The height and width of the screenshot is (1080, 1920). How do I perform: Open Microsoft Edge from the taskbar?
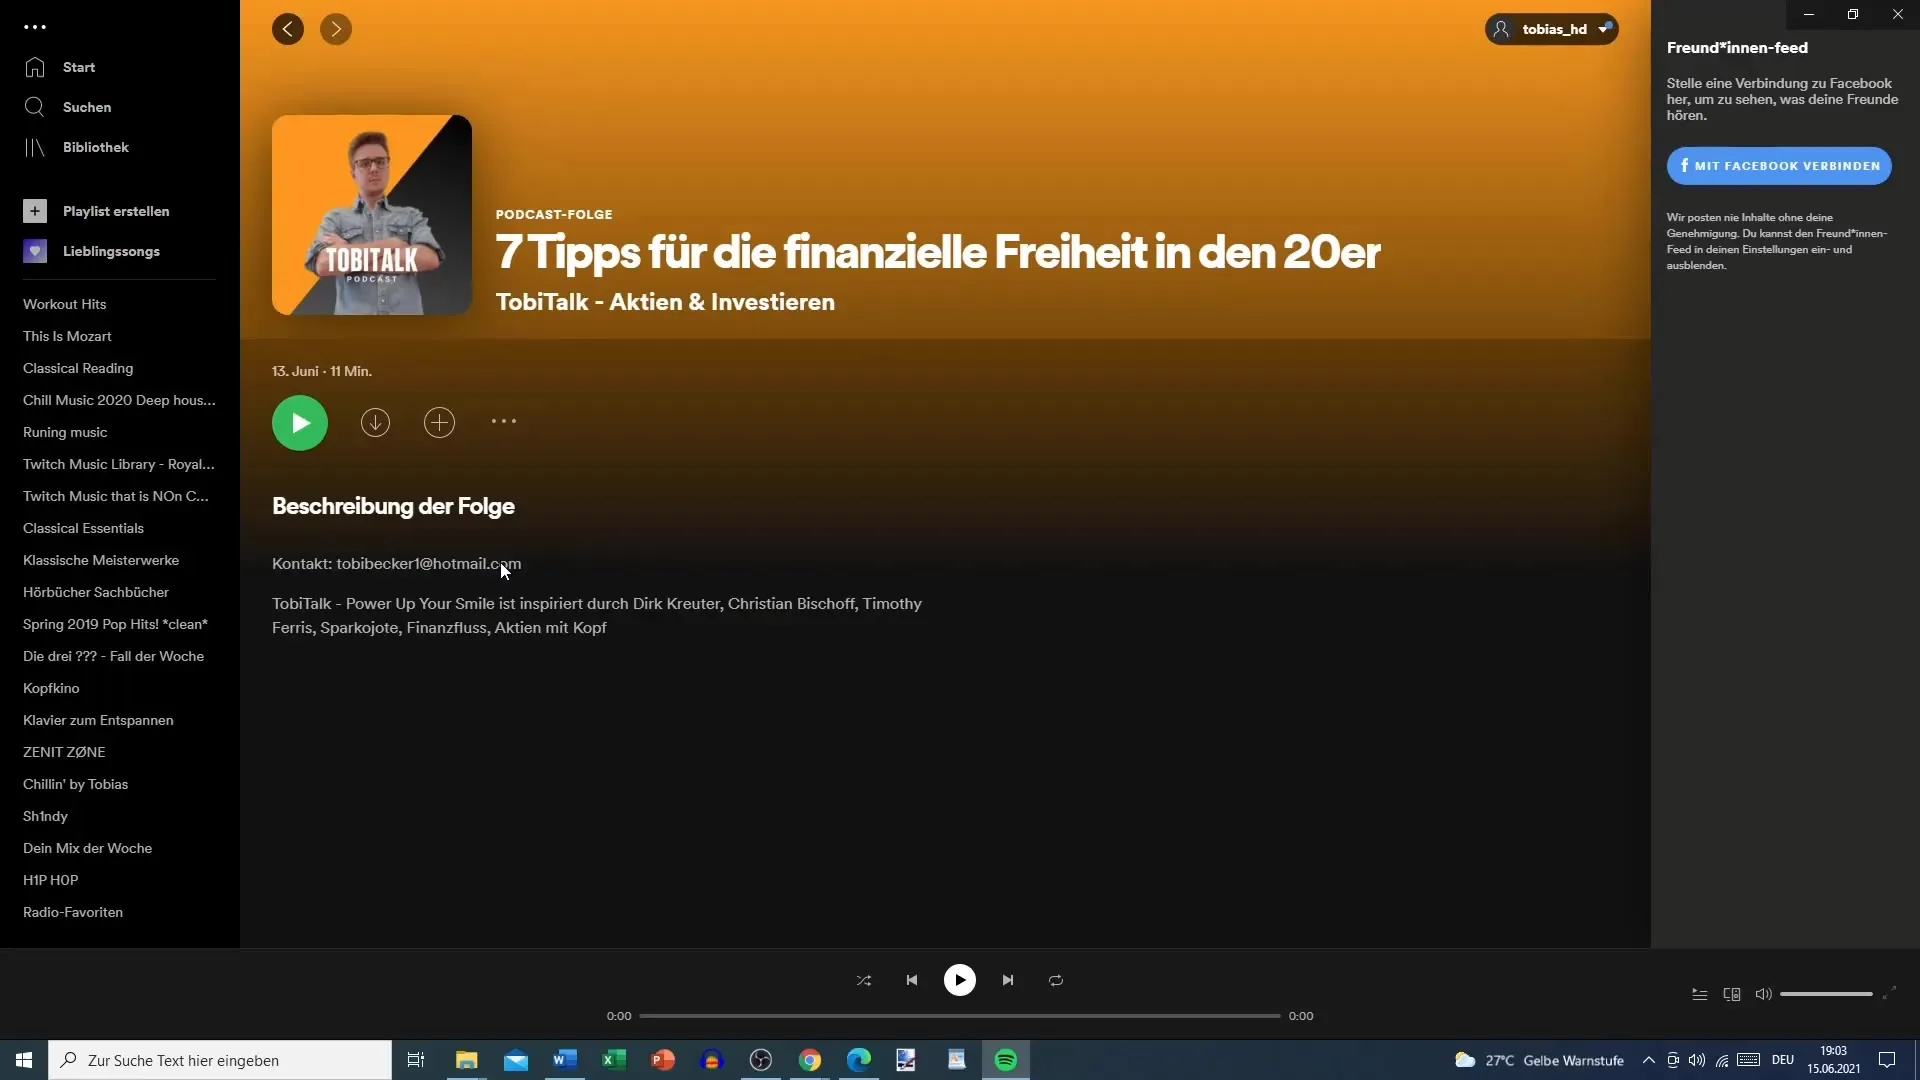[858, 1060]
